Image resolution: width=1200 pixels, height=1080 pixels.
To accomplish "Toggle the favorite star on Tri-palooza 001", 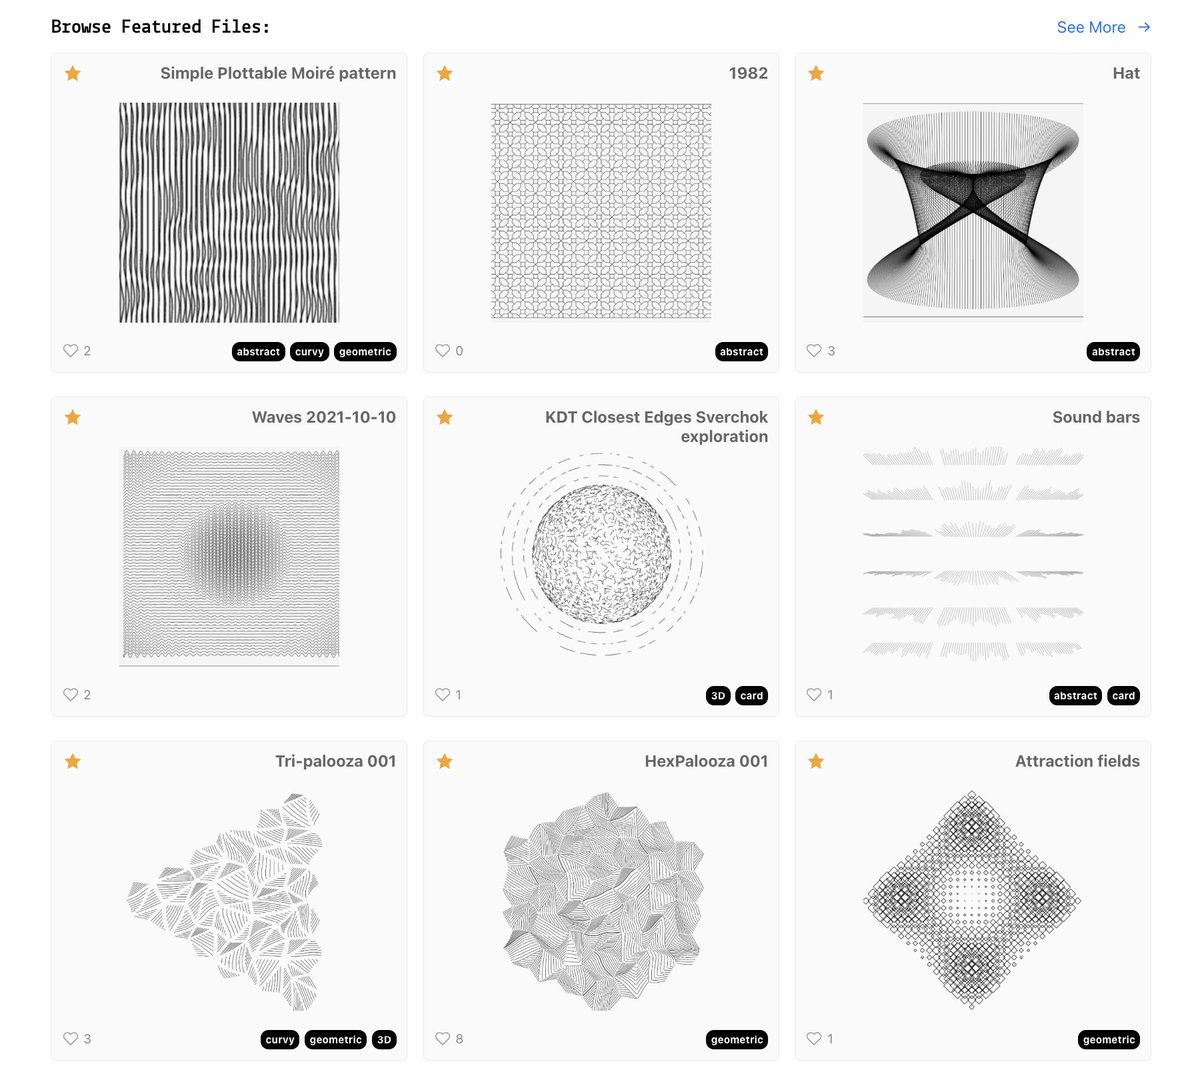I will click(72, 761).
